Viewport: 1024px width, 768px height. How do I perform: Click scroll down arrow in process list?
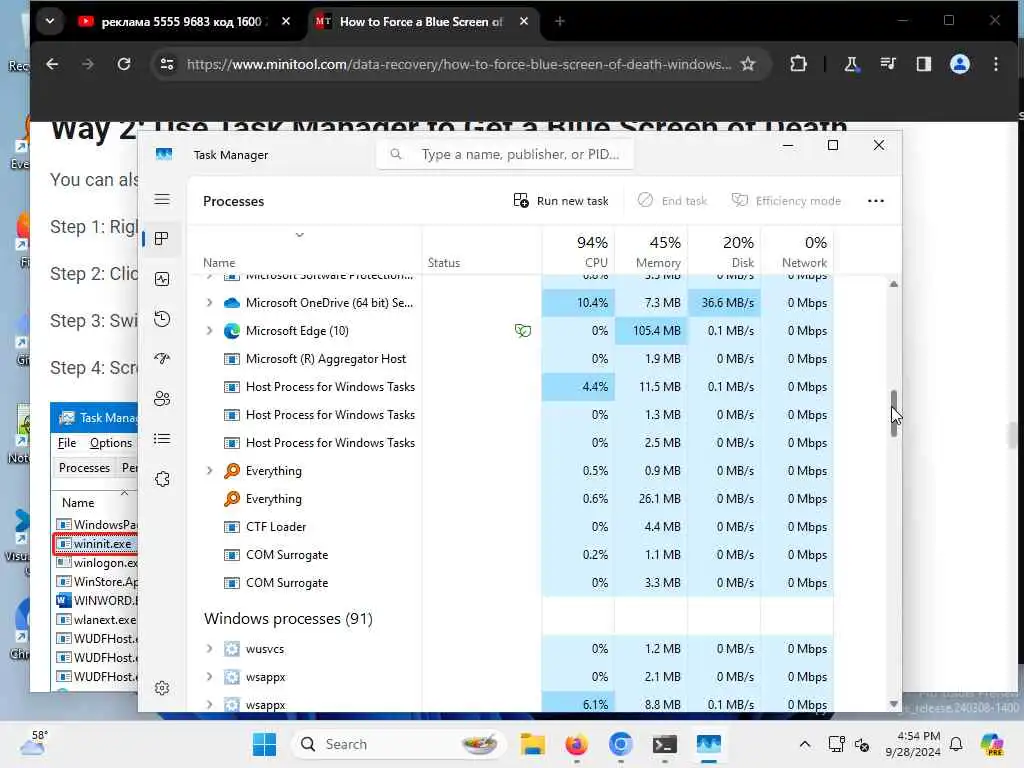coord(893,704)
